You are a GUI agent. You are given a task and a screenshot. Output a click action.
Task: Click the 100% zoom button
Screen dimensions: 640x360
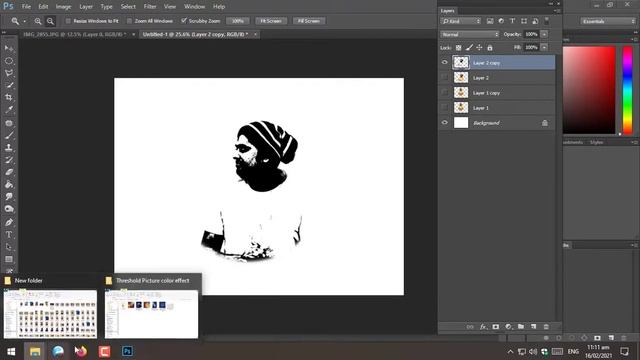tap(238, 21)
